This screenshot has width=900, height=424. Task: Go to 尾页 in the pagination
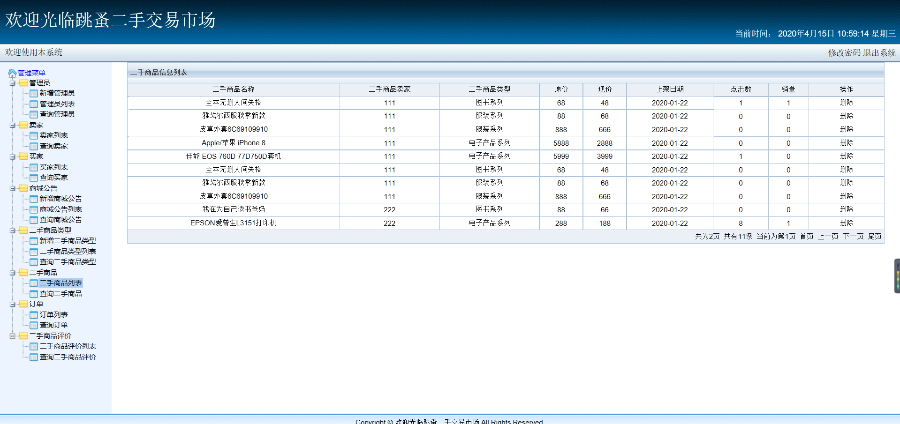tap(874, 236)
